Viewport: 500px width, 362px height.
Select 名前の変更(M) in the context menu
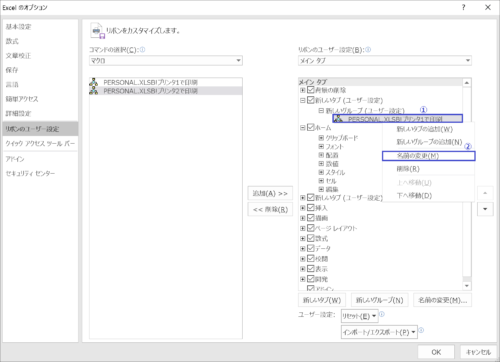click(x=428, y=156)
